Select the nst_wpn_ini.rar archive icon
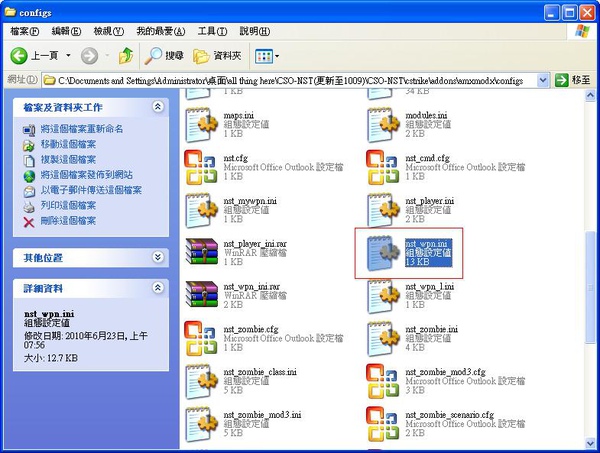 (x=201, y=294)
